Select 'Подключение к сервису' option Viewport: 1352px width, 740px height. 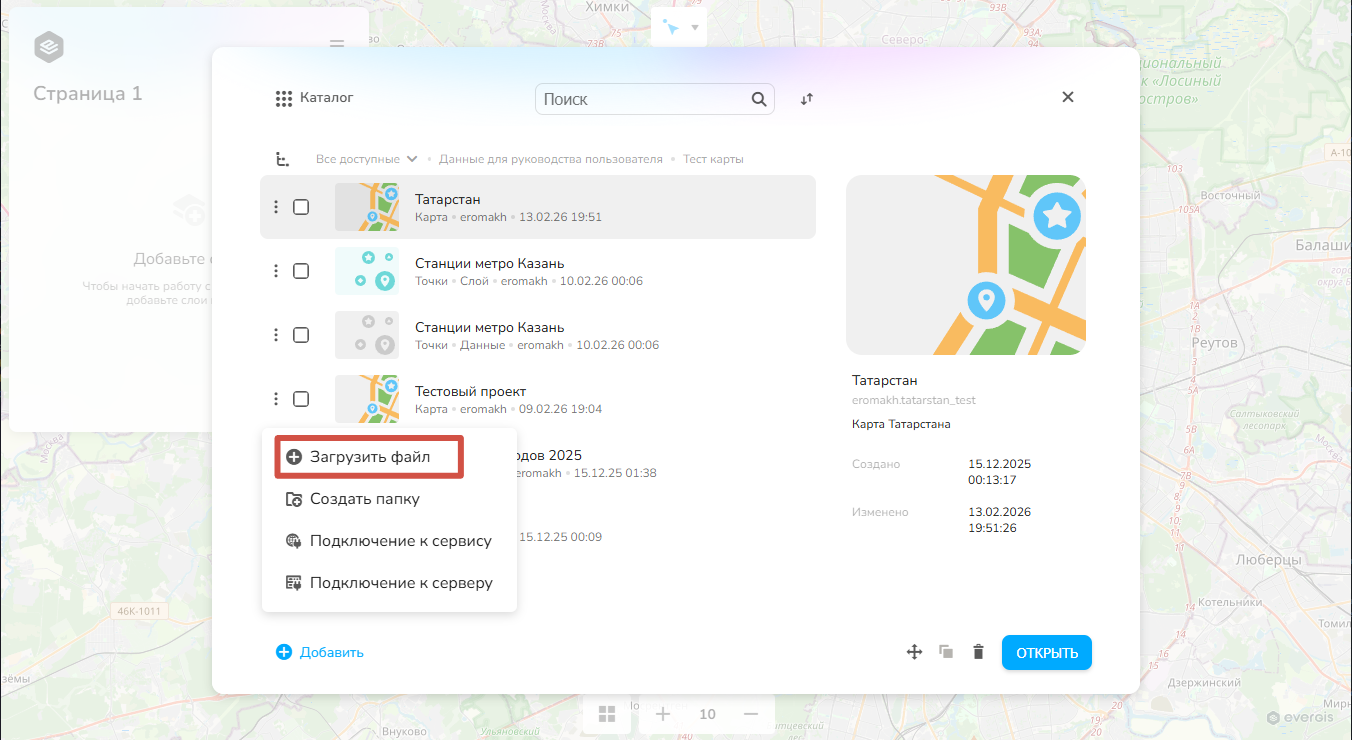[x=389, y=541]
